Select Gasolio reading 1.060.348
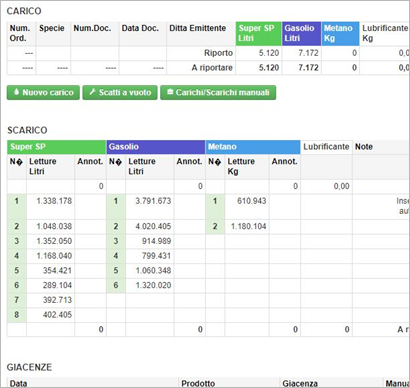Screen dimensions: 410x388 [153, 270]
